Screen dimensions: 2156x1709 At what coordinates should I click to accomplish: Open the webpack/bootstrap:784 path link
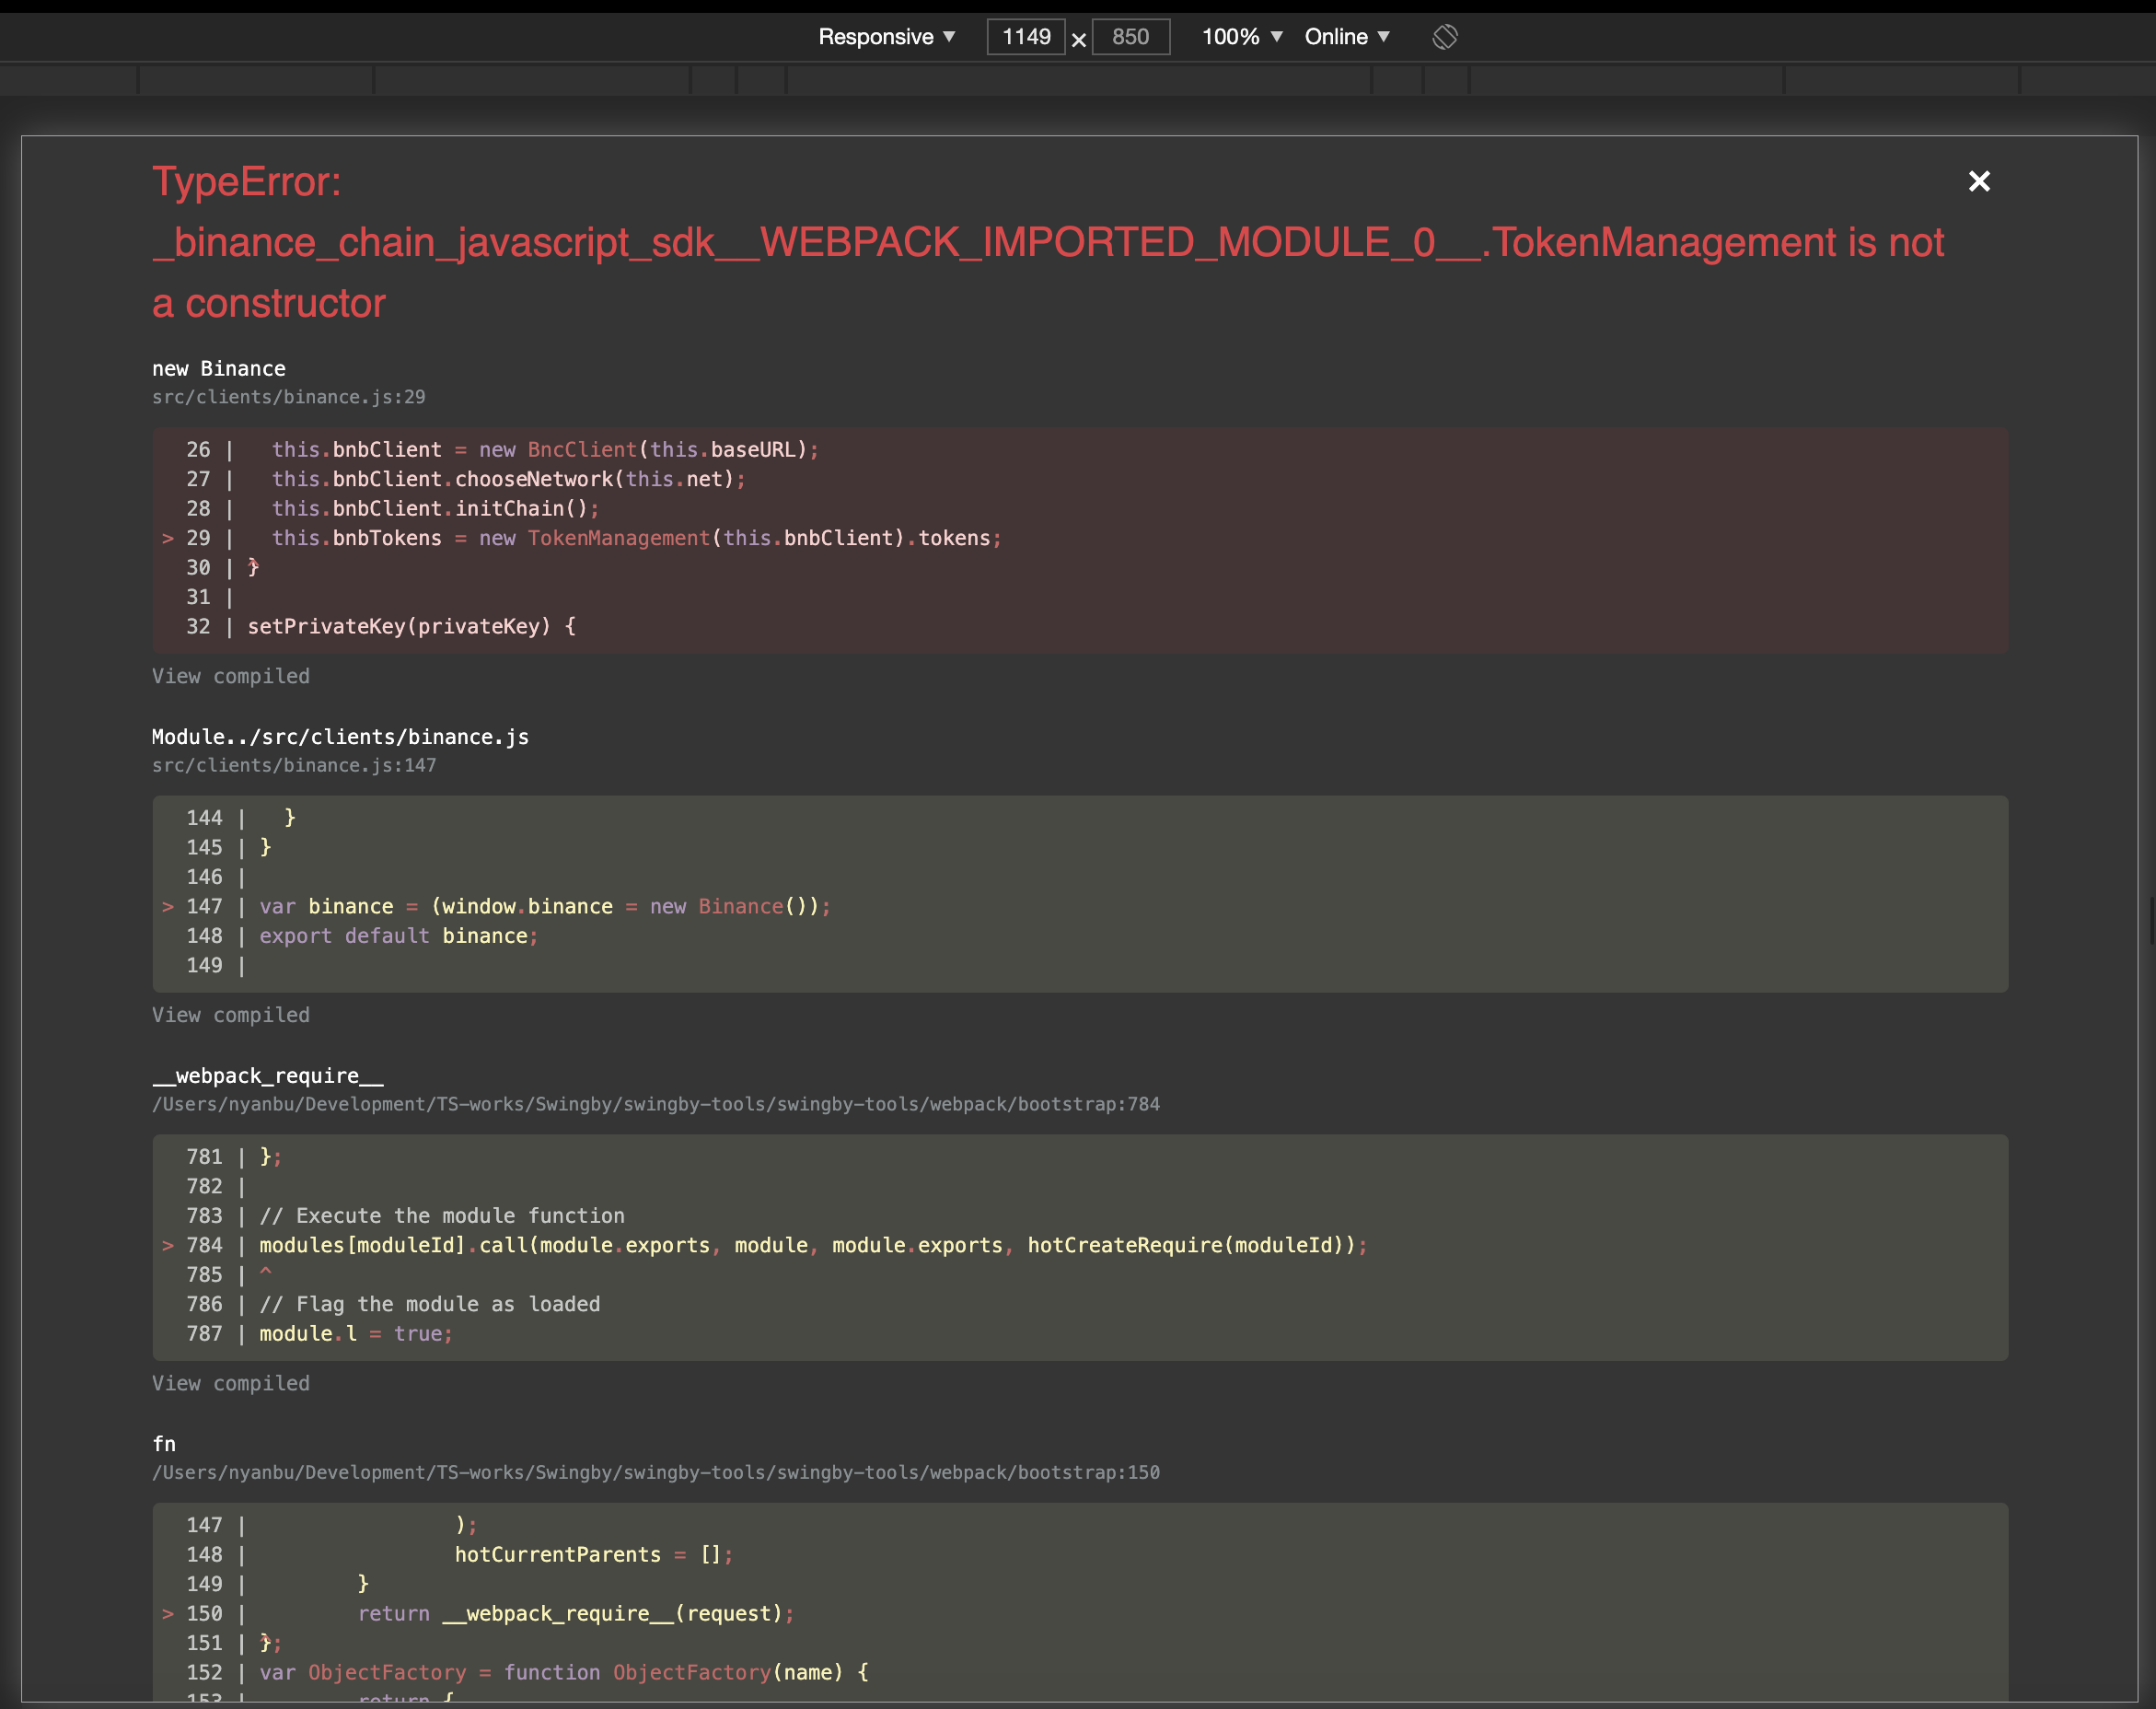[655, 1104]
